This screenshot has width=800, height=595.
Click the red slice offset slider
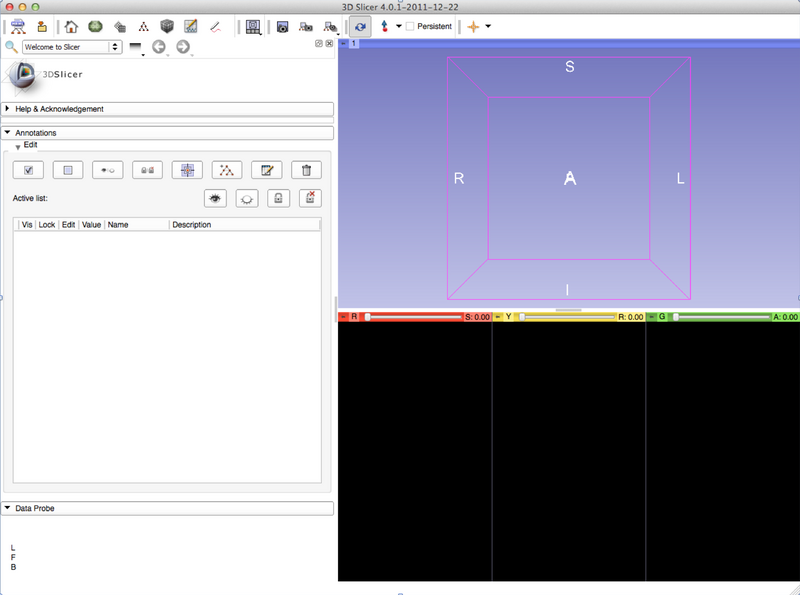(410, 316)
